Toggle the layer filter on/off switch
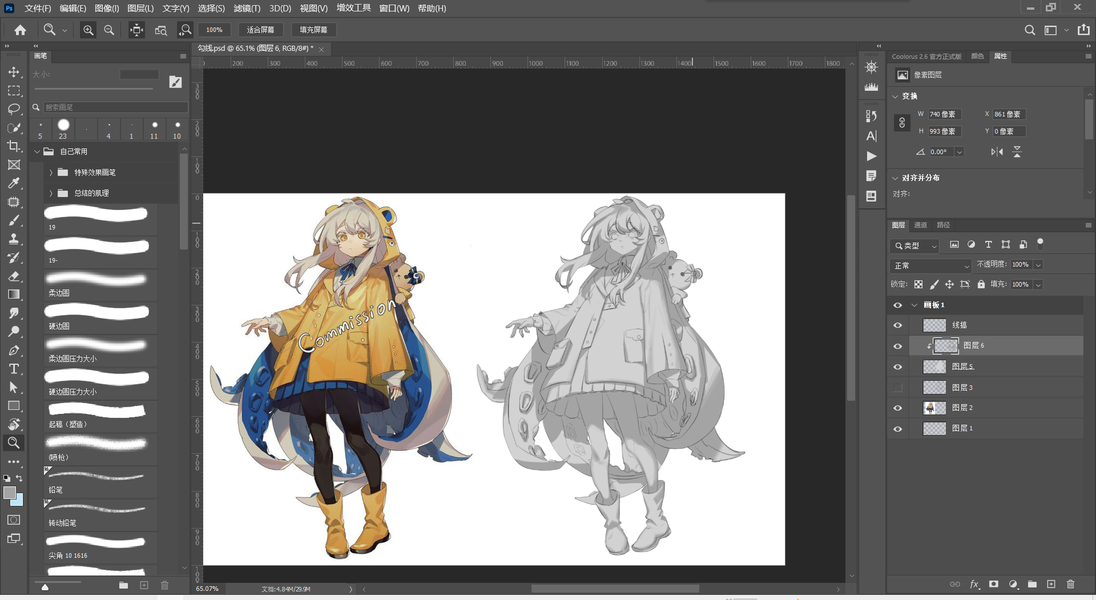Image resolution: width=1096 pixels, height=600 pixels. coord(1040,243)
